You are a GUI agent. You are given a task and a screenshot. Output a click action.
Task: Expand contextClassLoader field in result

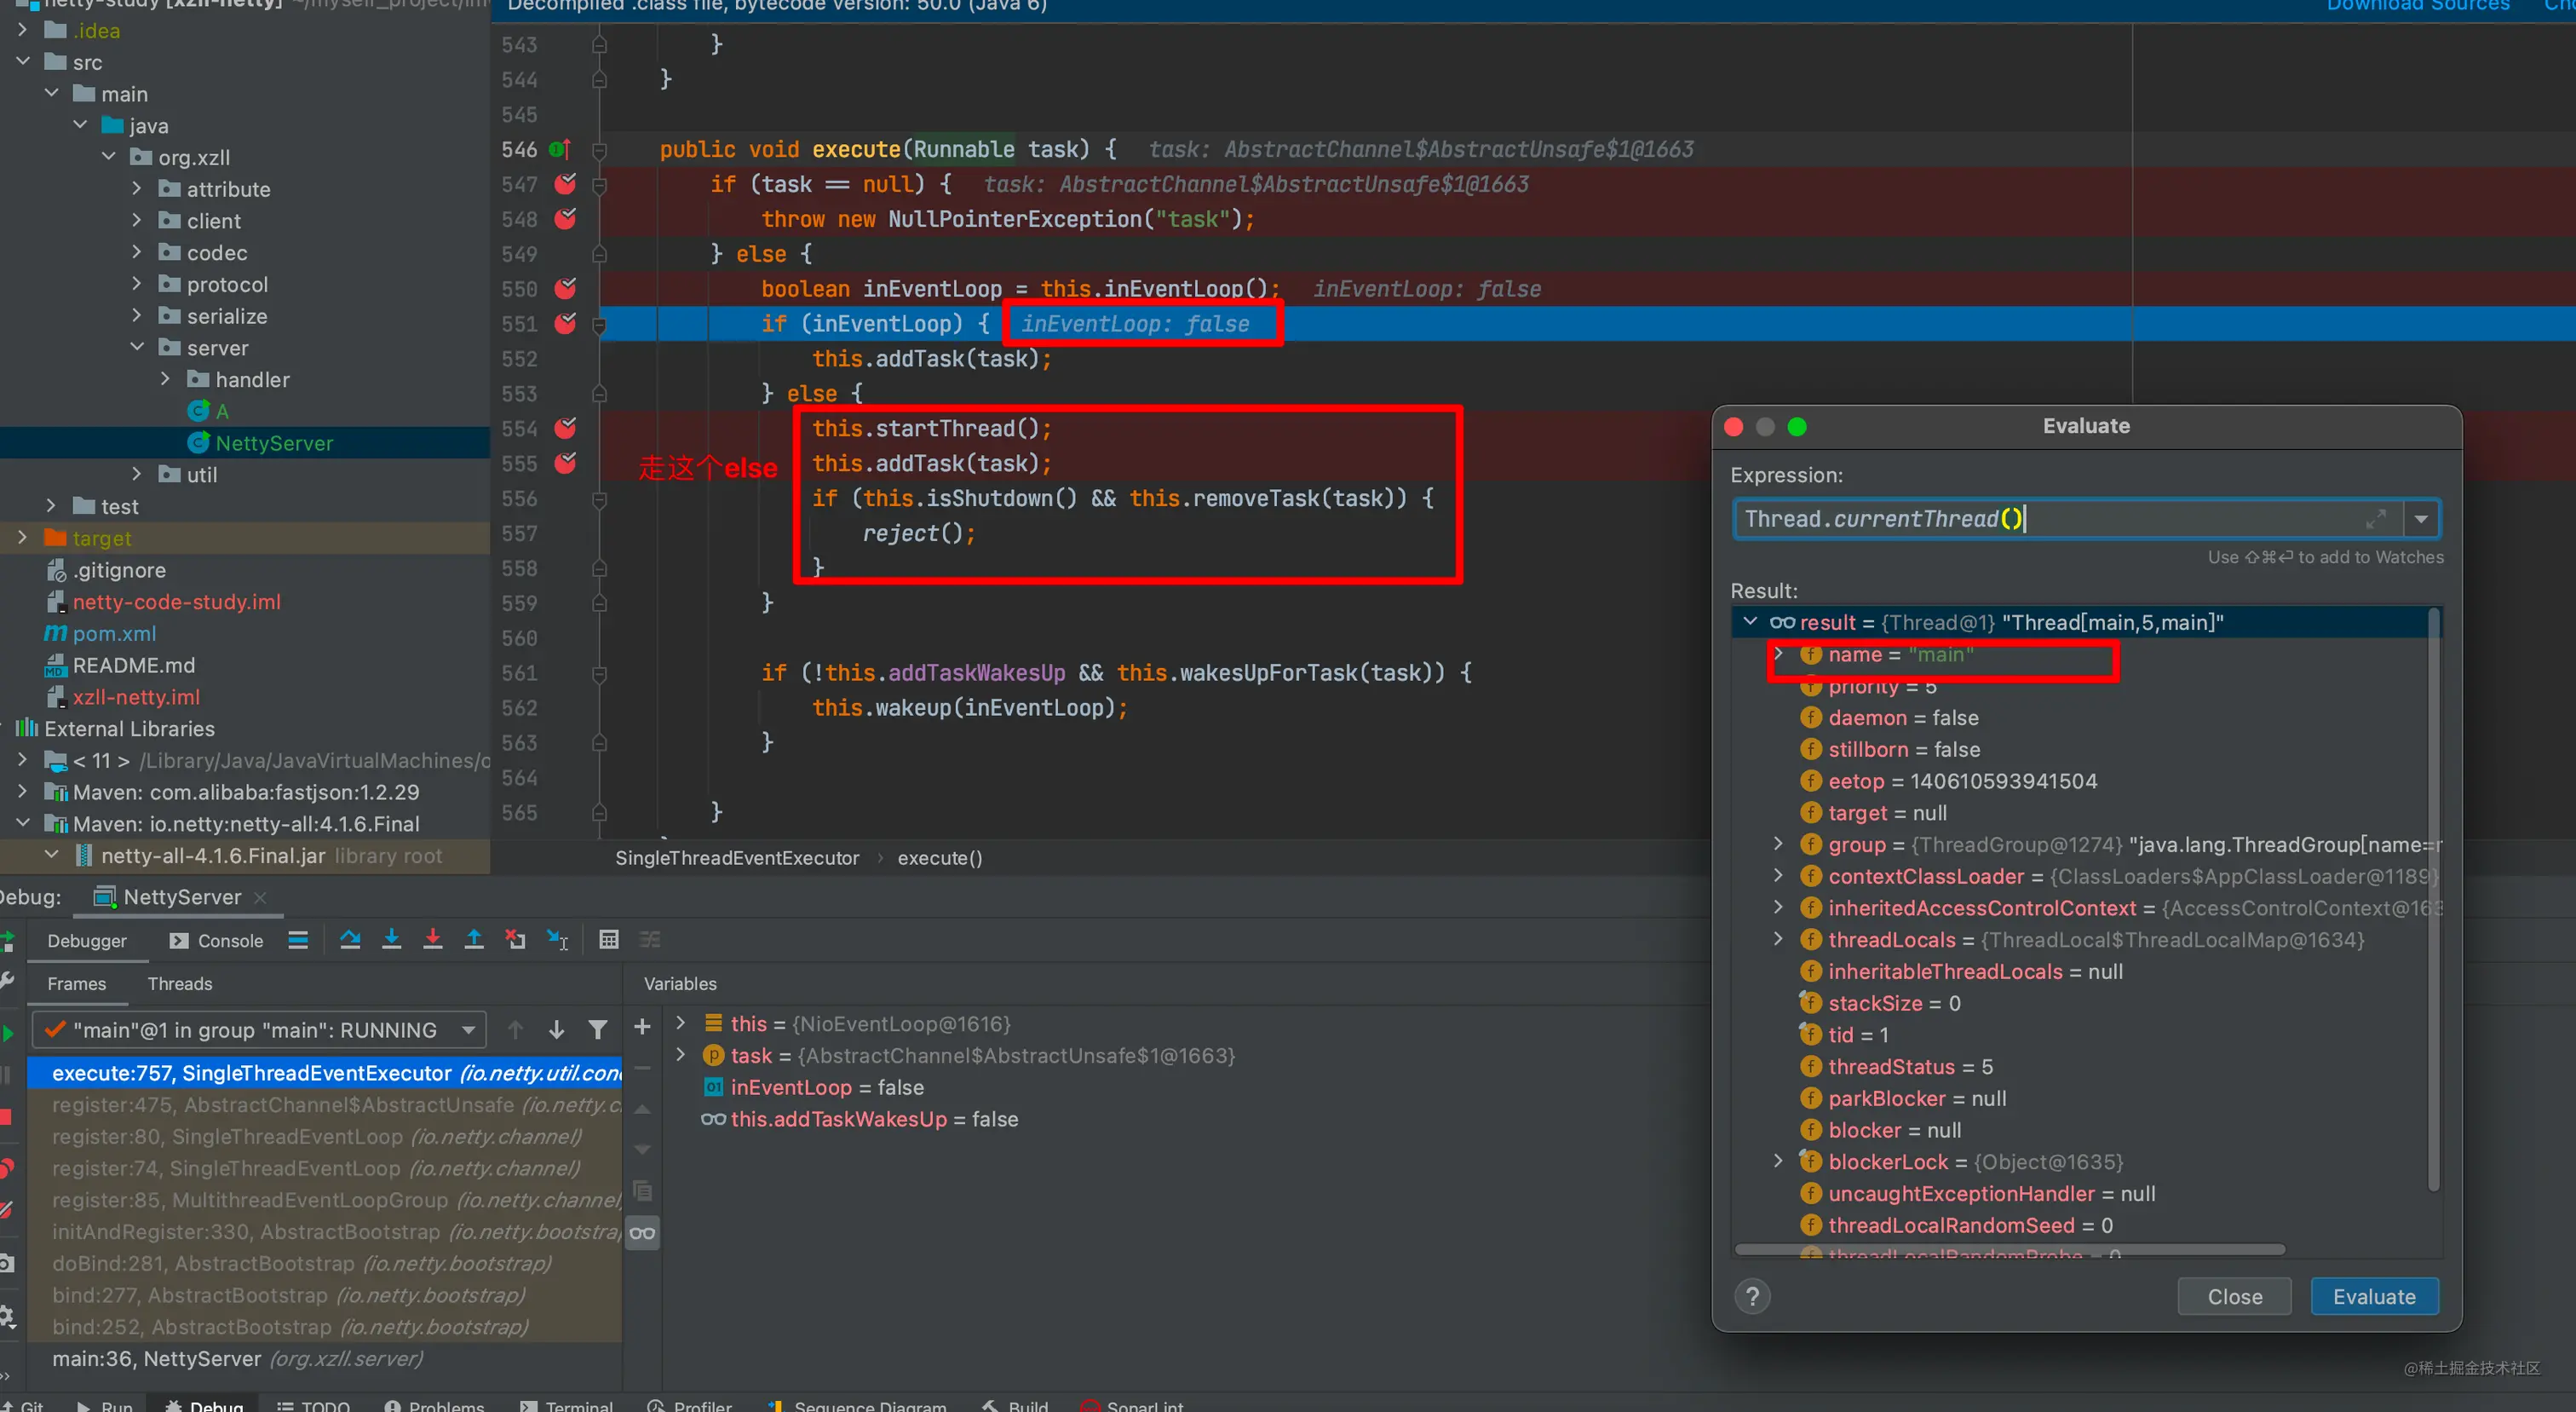[1778, 875]
